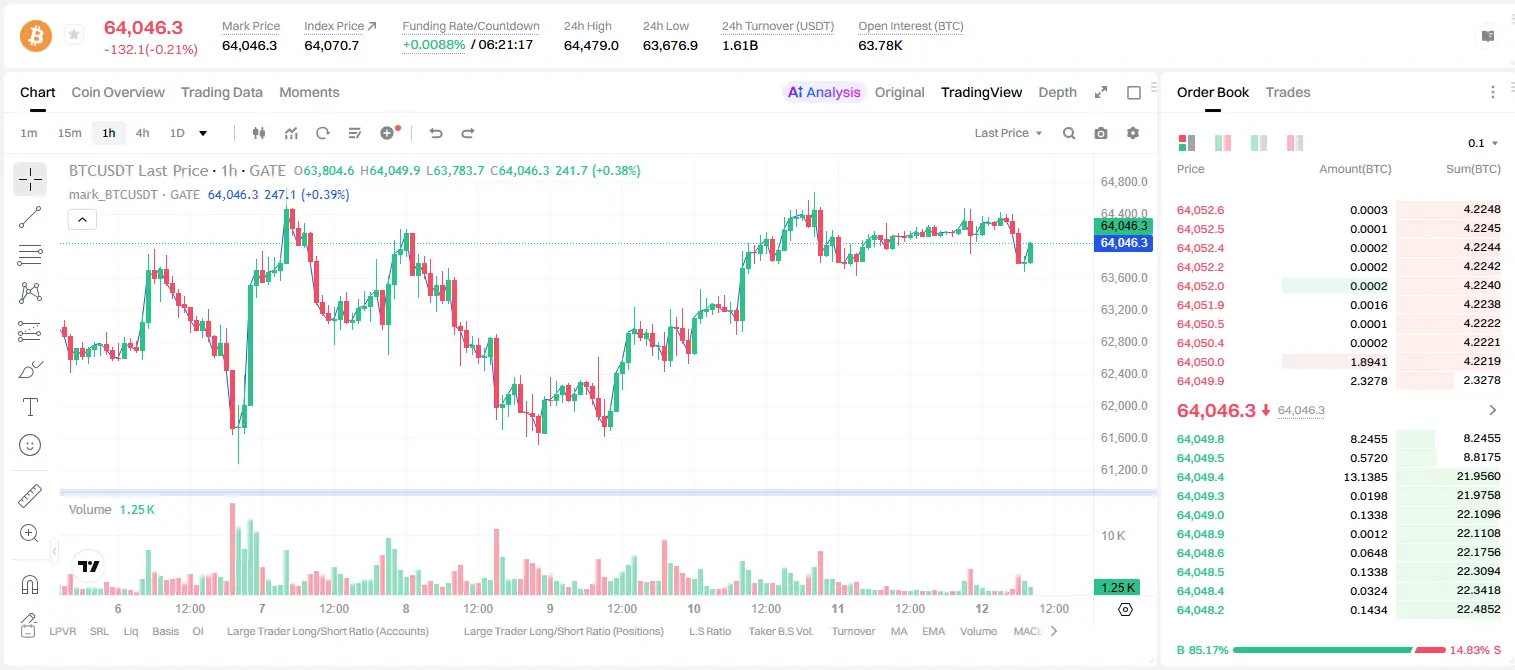The width and height of the screenshot is (1515, 670).
Task: Open chart settings gear icon
Action: pyautogui.click(x=1133, y=133)
